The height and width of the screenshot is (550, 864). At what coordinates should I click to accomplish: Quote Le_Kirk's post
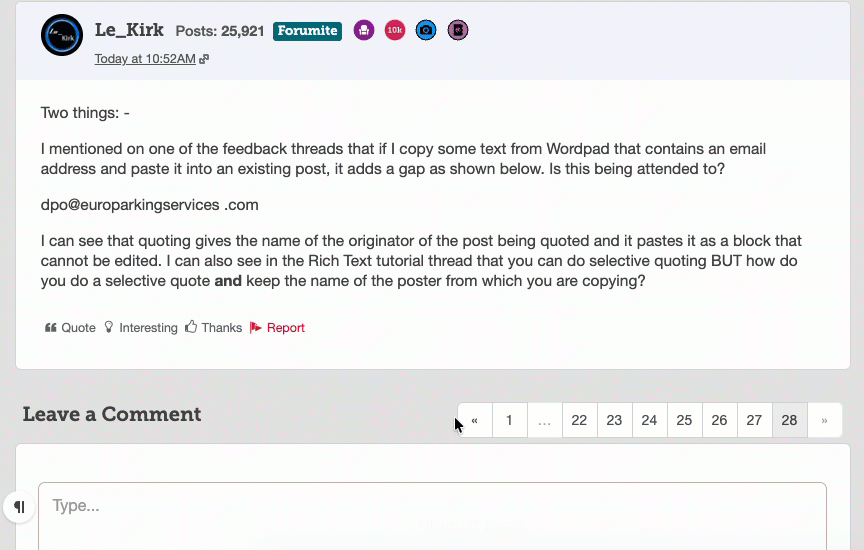click(70, 328)
